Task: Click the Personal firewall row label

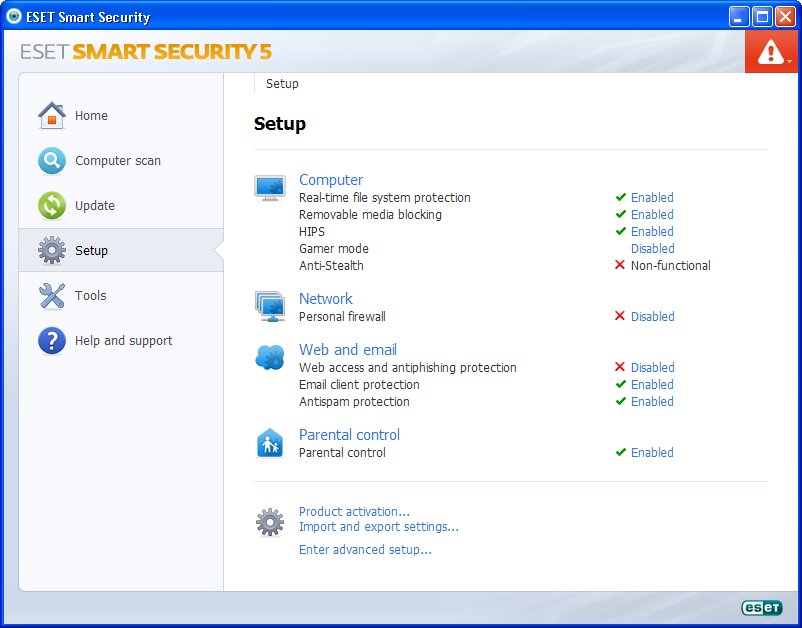Action: coord(342,317)
